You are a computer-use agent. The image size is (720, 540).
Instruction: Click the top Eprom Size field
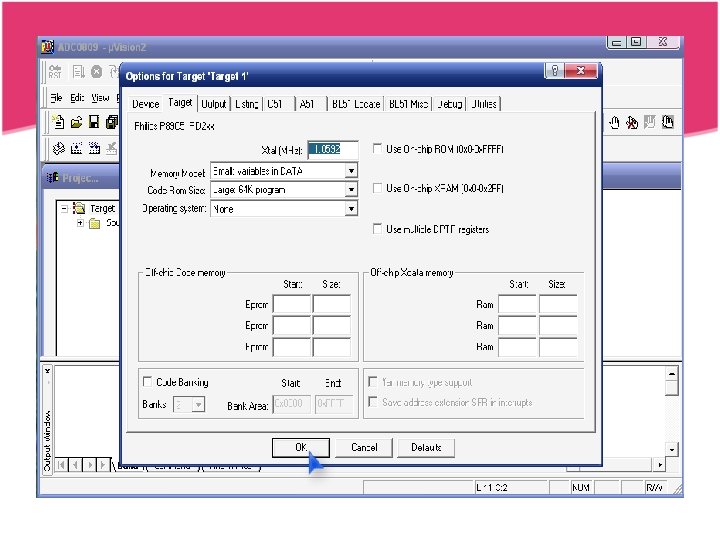(x=332, y=304)
